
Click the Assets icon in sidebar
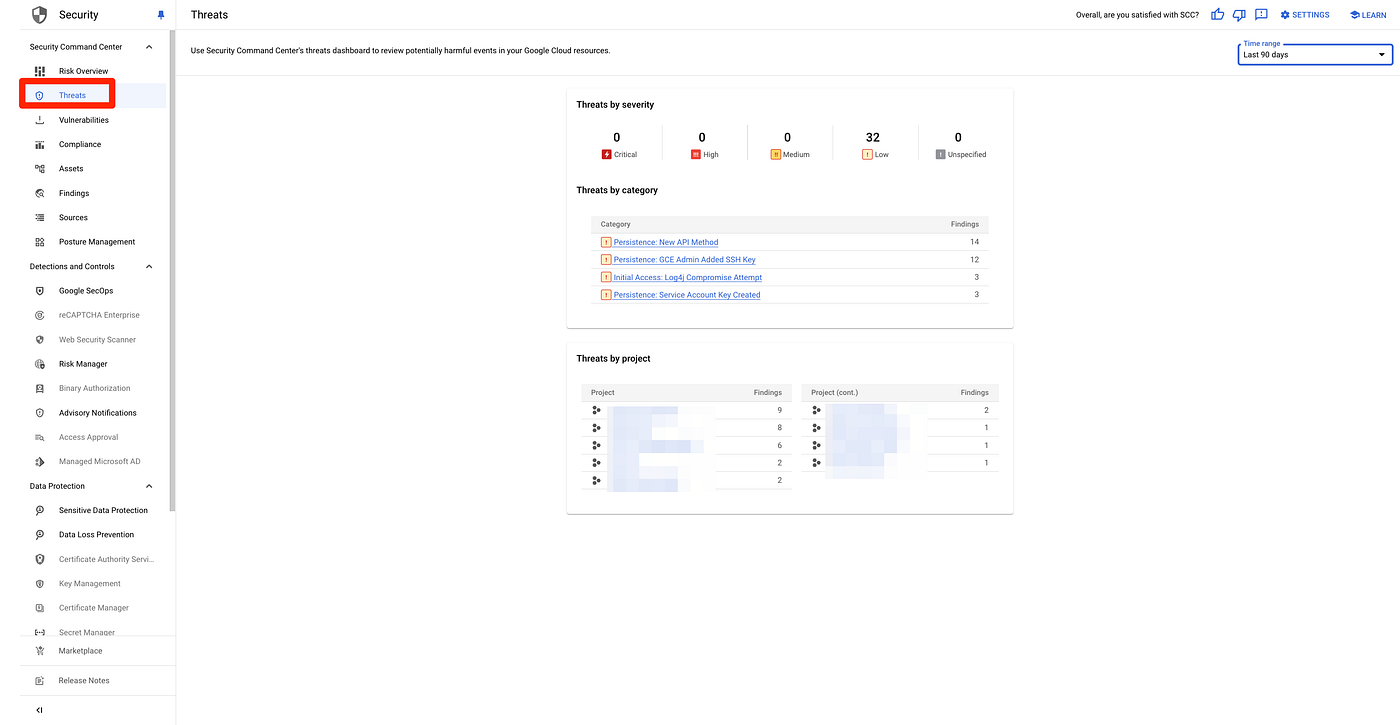40,169
